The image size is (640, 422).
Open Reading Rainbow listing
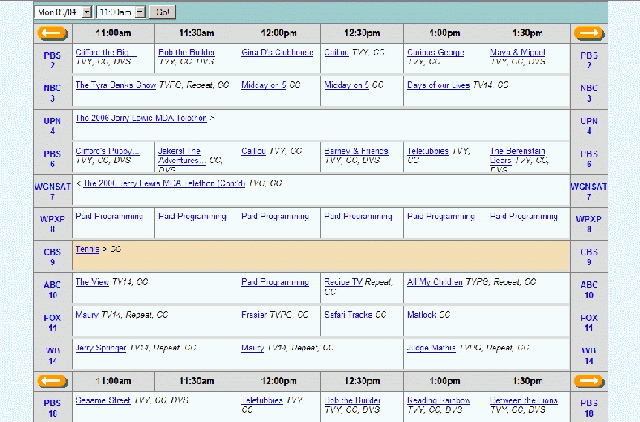(x=438, y=400)
